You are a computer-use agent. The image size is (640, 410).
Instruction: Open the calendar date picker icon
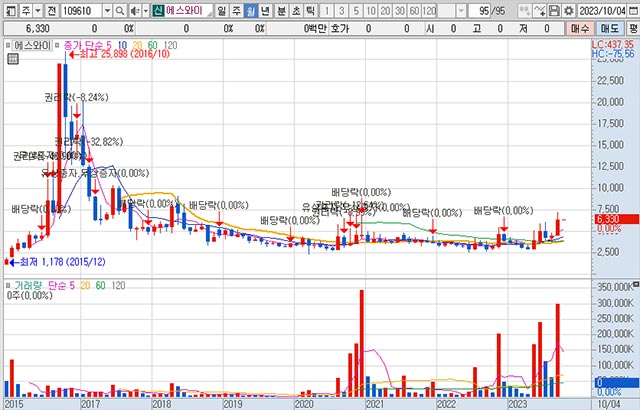633,11
